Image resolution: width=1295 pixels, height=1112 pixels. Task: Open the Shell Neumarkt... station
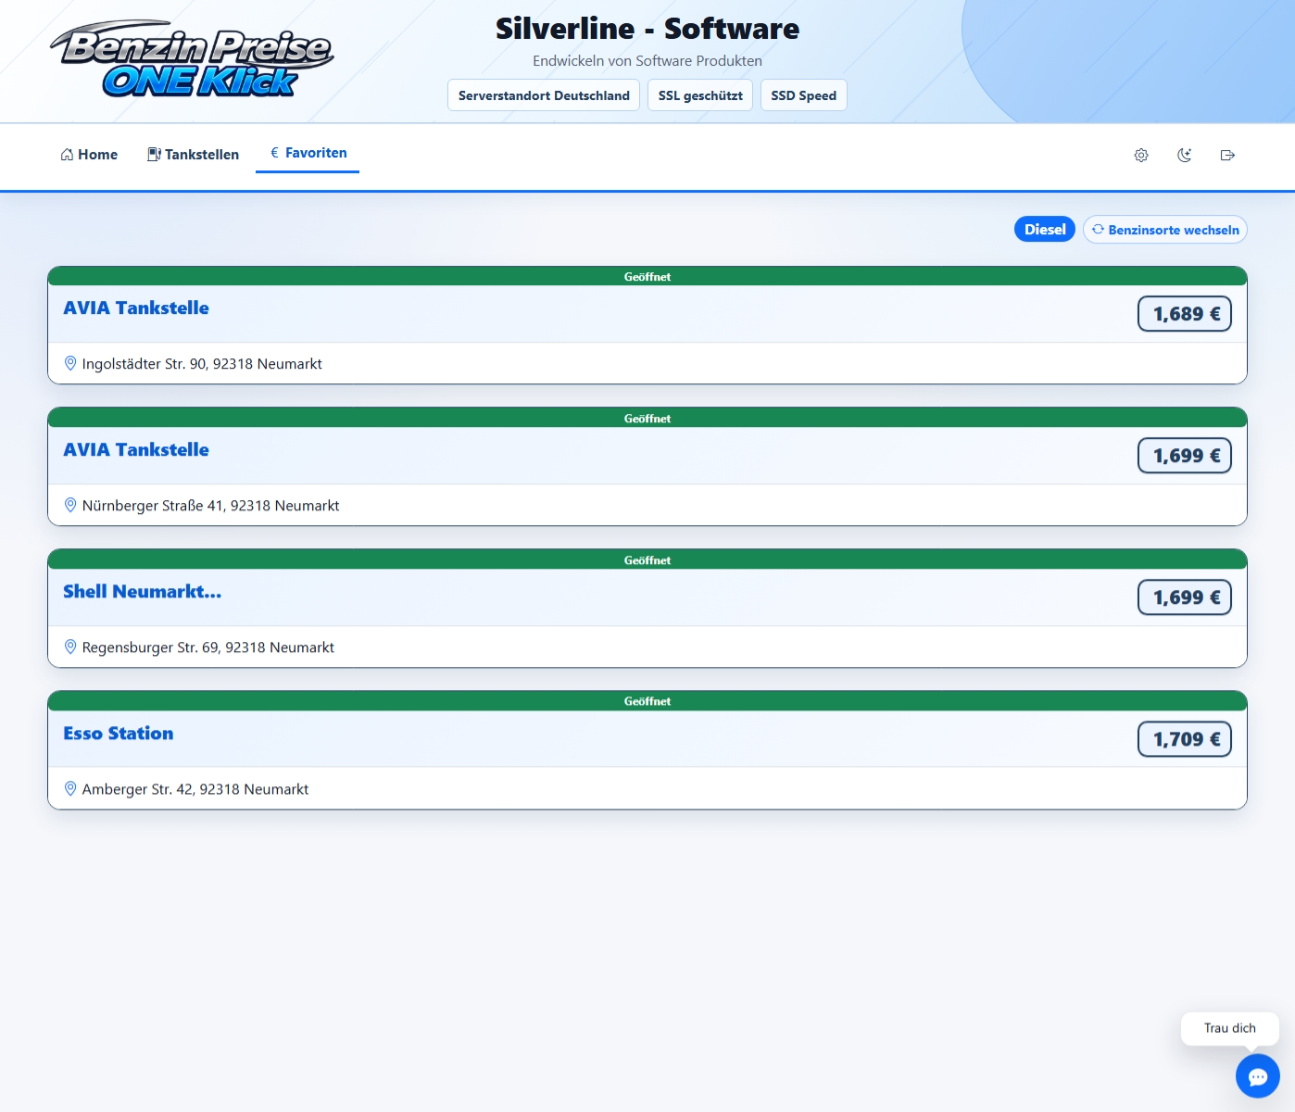[x=142, y=592]
